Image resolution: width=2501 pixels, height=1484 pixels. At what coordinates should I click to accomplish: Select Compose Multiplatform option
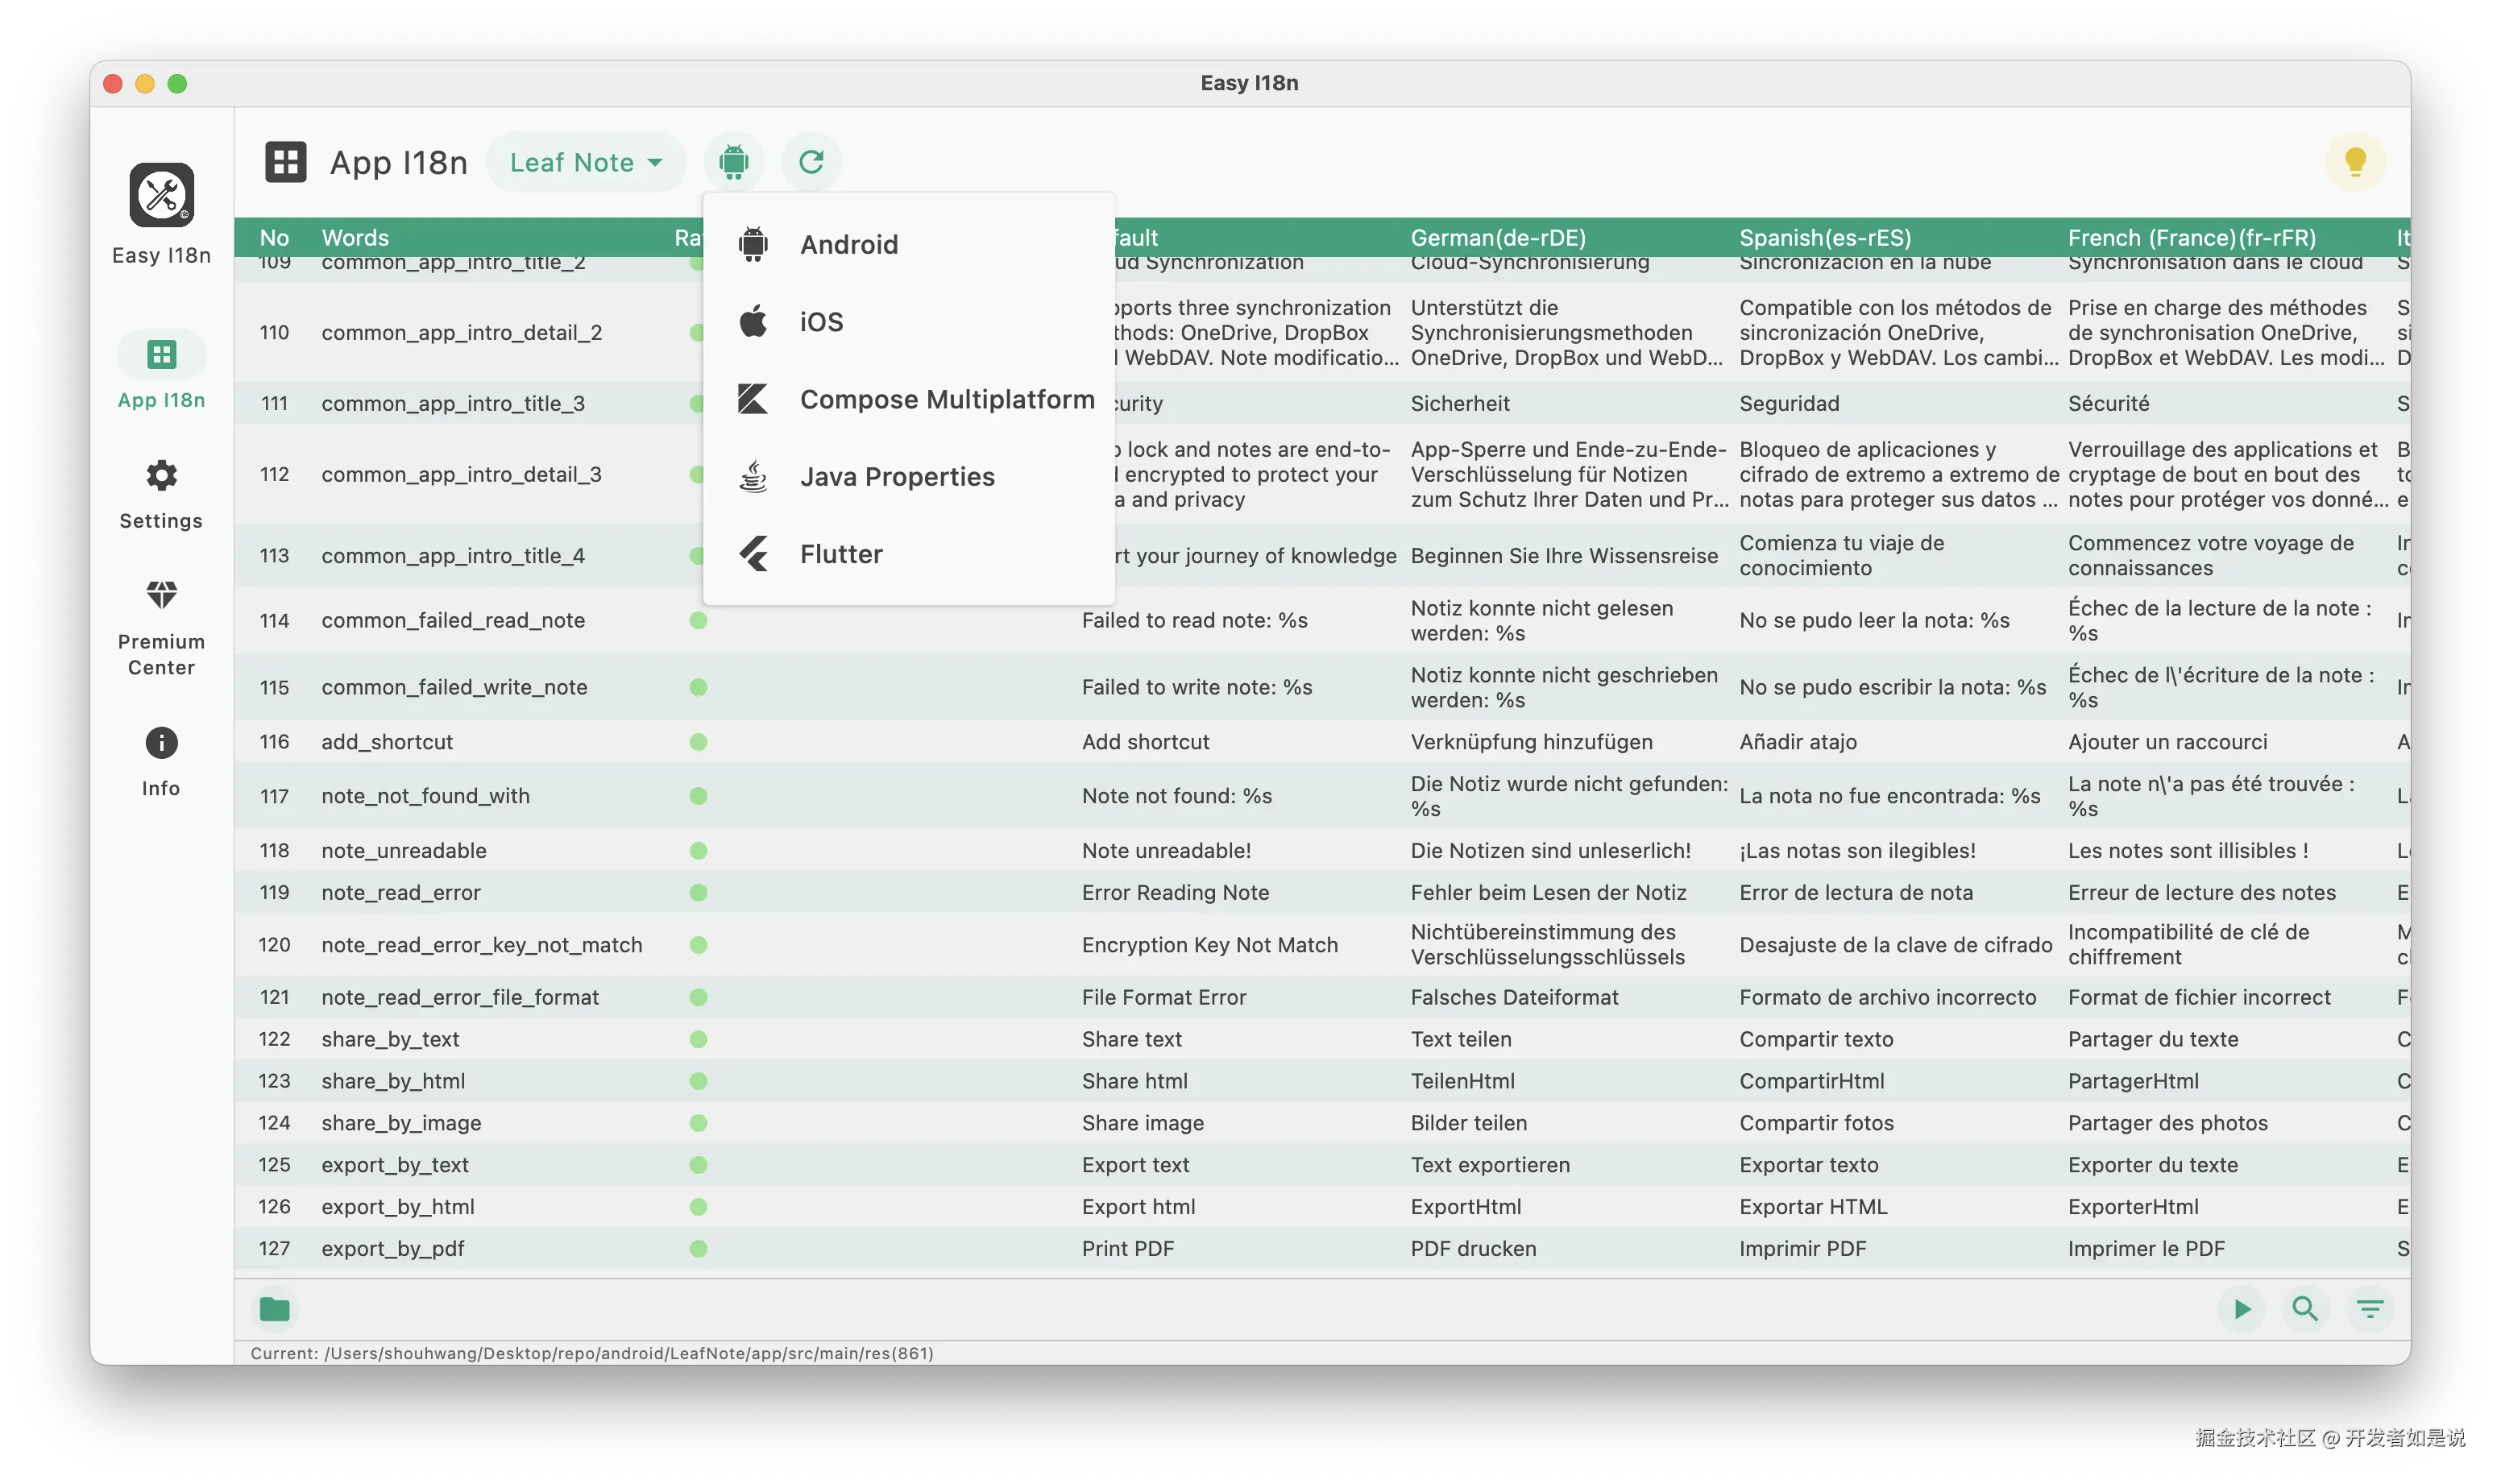click(x=946, y=400)
